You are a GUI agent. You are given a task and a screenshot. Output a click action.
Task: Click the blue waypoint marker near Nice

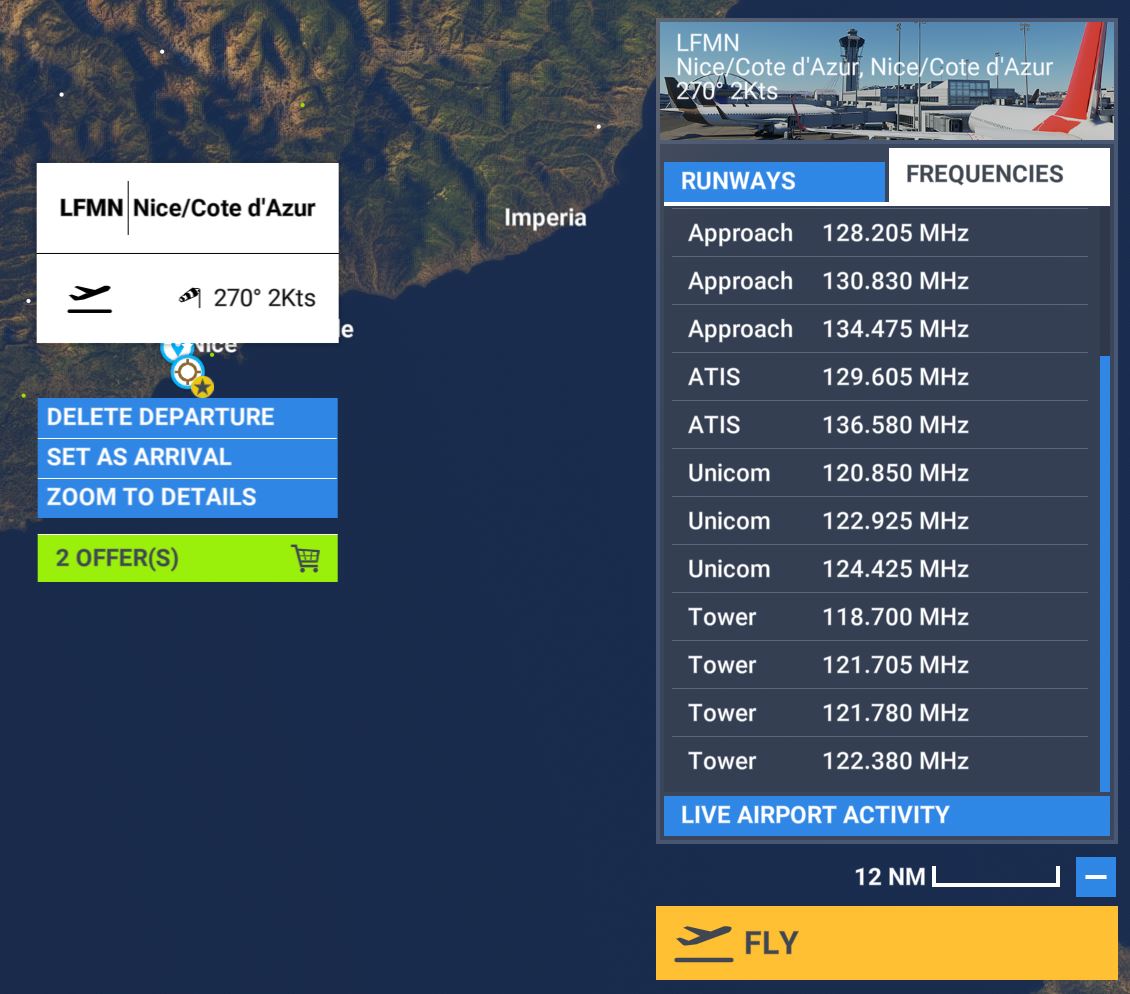point(173,351)
